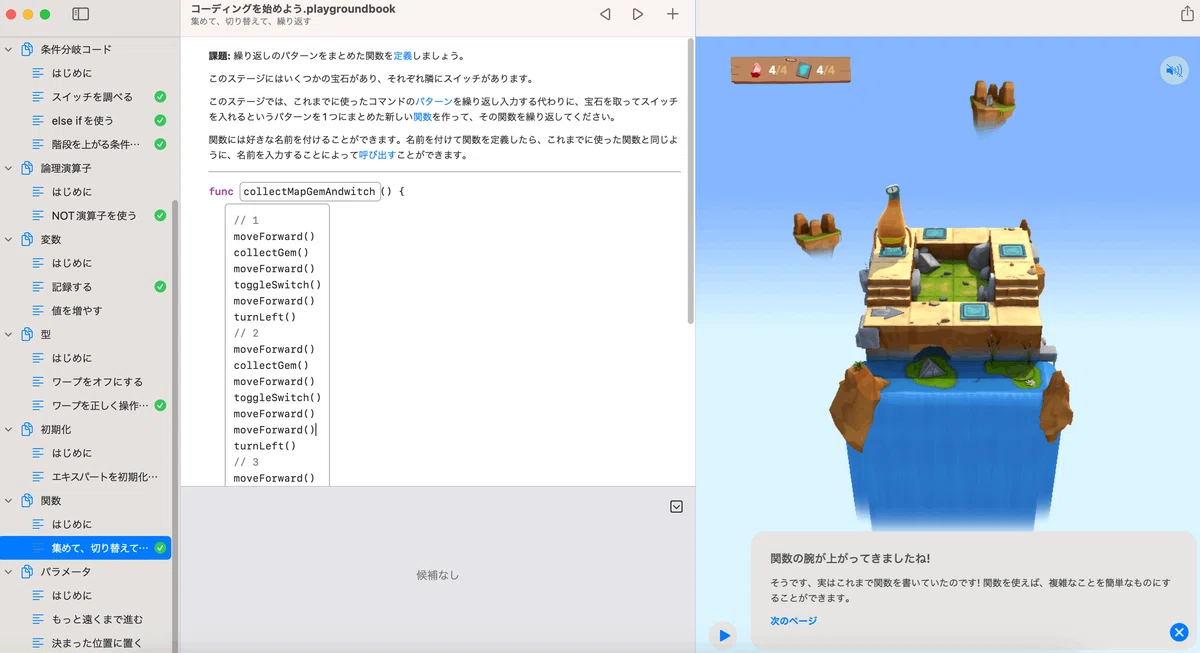Go to previous page arrow
Screen dimensions: 1200x653
tap(605, 14)
